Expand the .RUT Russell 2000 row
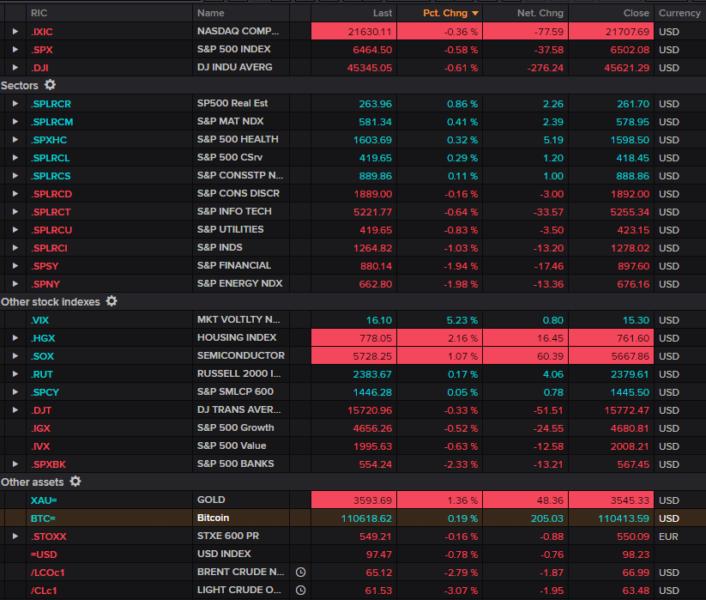Screen dimensions: 706x600 (x=15, y=374)
